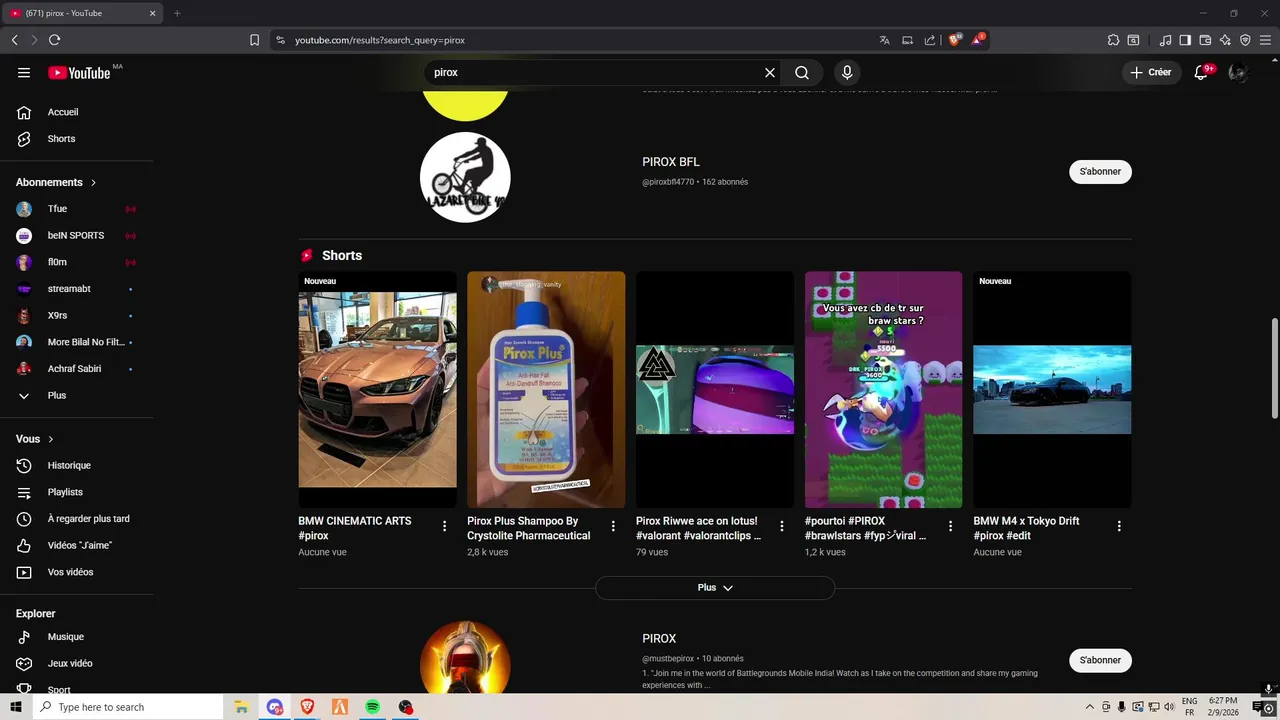Open options menu for BMW CINEMATIC ARTS

coord(445,526)
